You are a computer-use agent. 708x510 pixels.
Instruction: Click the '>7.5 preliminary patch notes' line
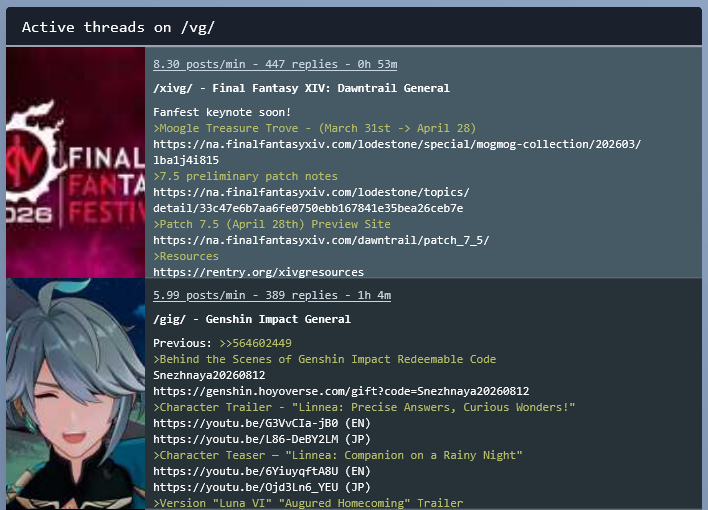pyautogui.click(x=245, y=176)
